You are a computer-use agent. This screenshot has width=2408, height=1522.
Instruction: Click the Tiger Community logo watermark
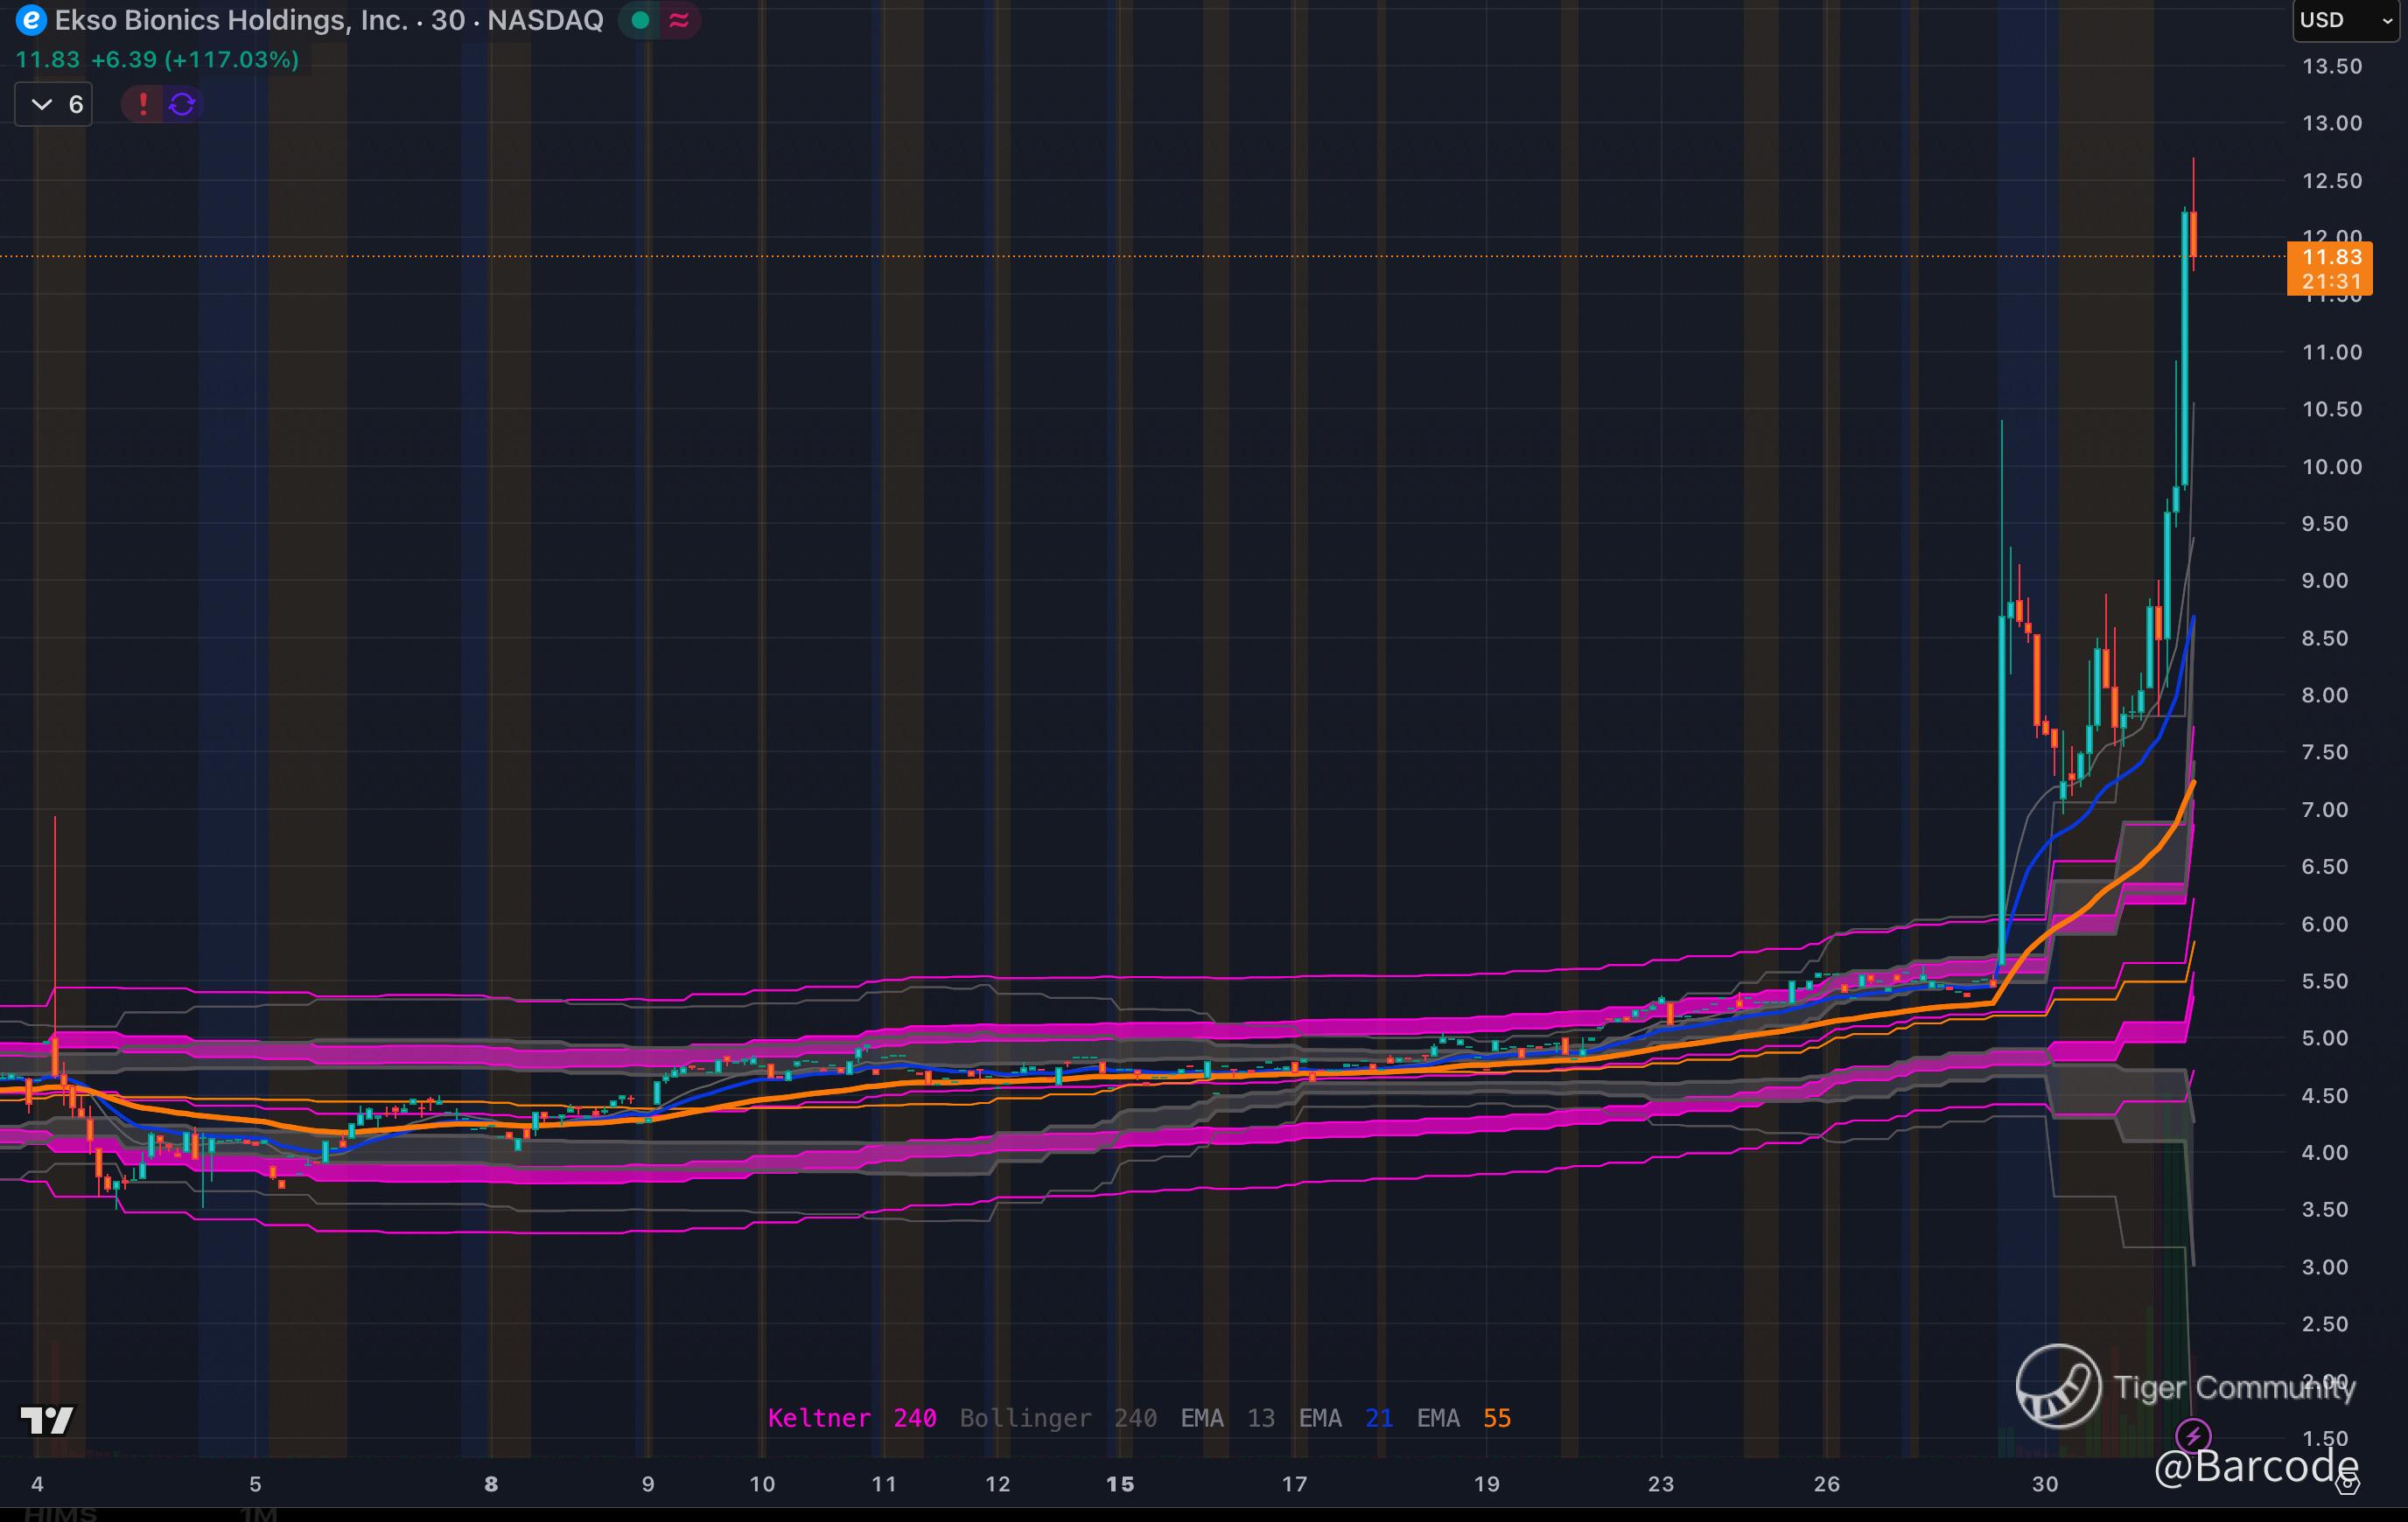pyautogui.click(x=2058, y=1386)
